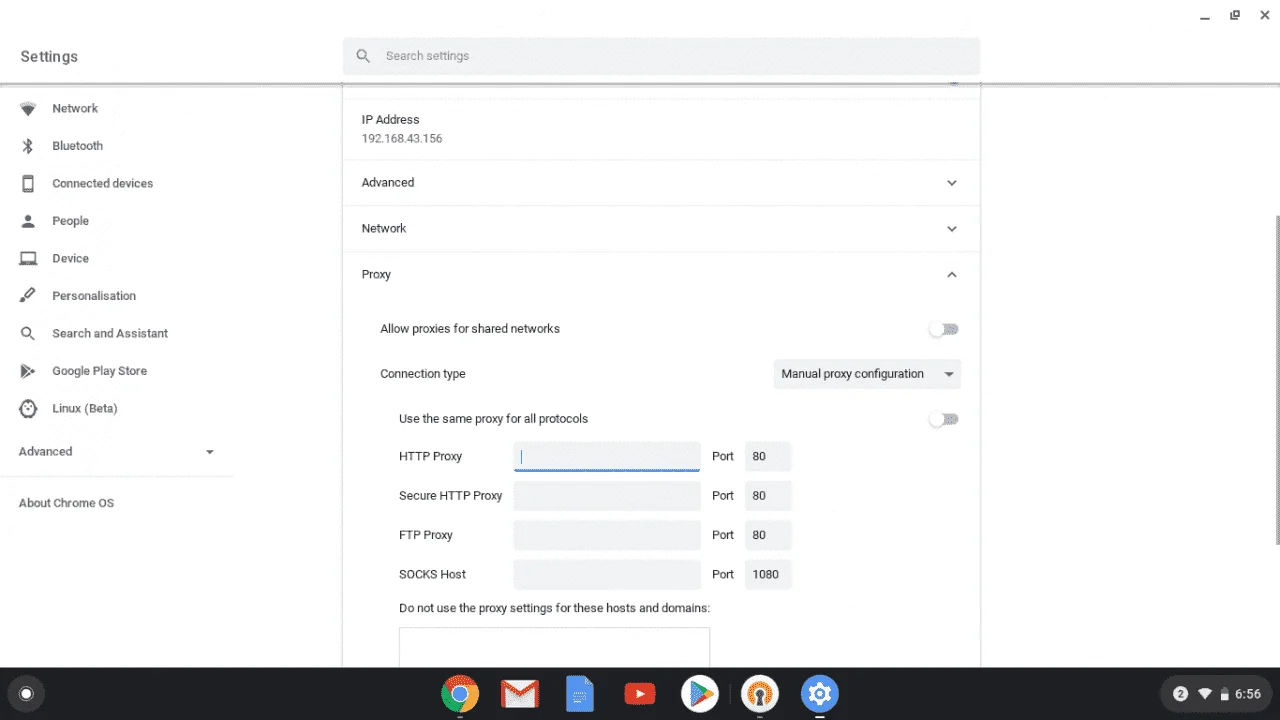
Task: Click the Personalisation brush icon
Action: (29, 296)
